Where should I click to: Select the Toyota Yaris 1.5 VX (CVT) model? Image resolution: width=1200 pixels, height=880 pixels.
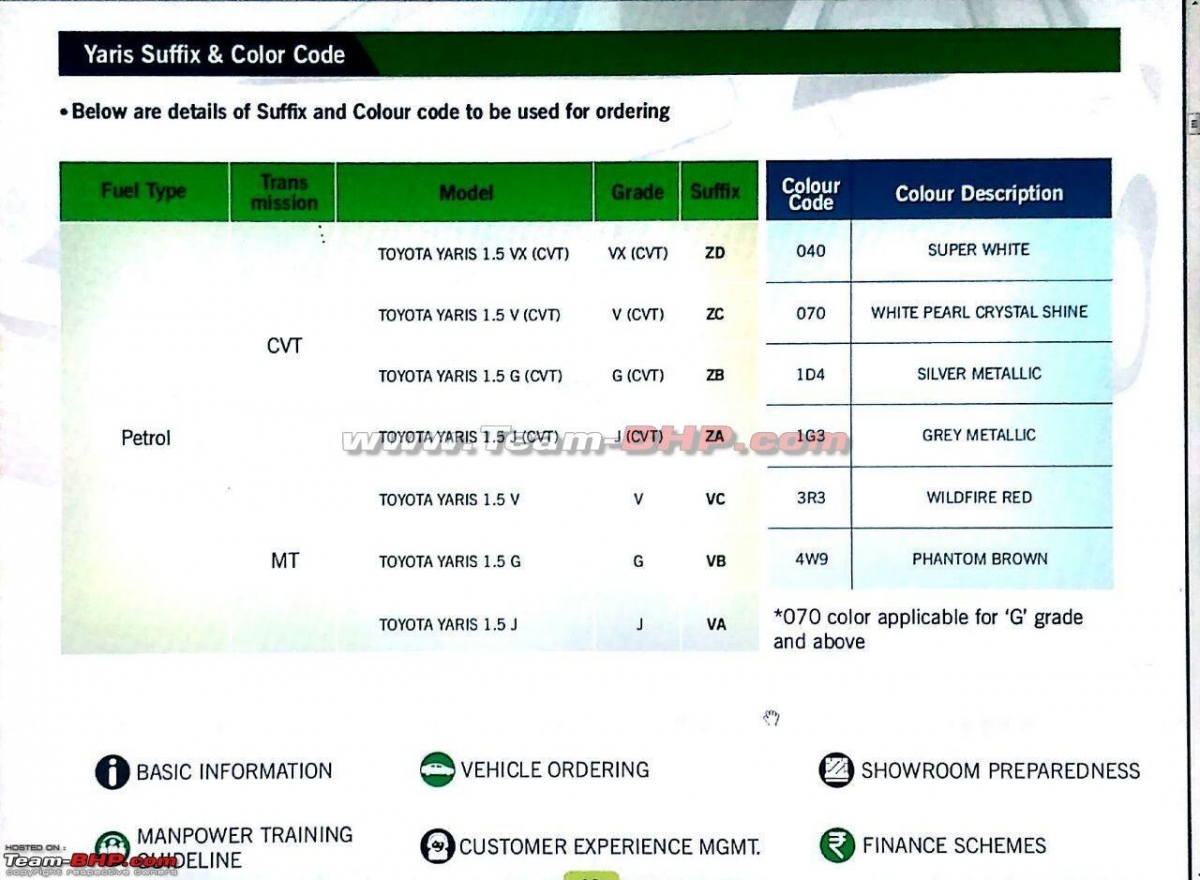point(473,254)
